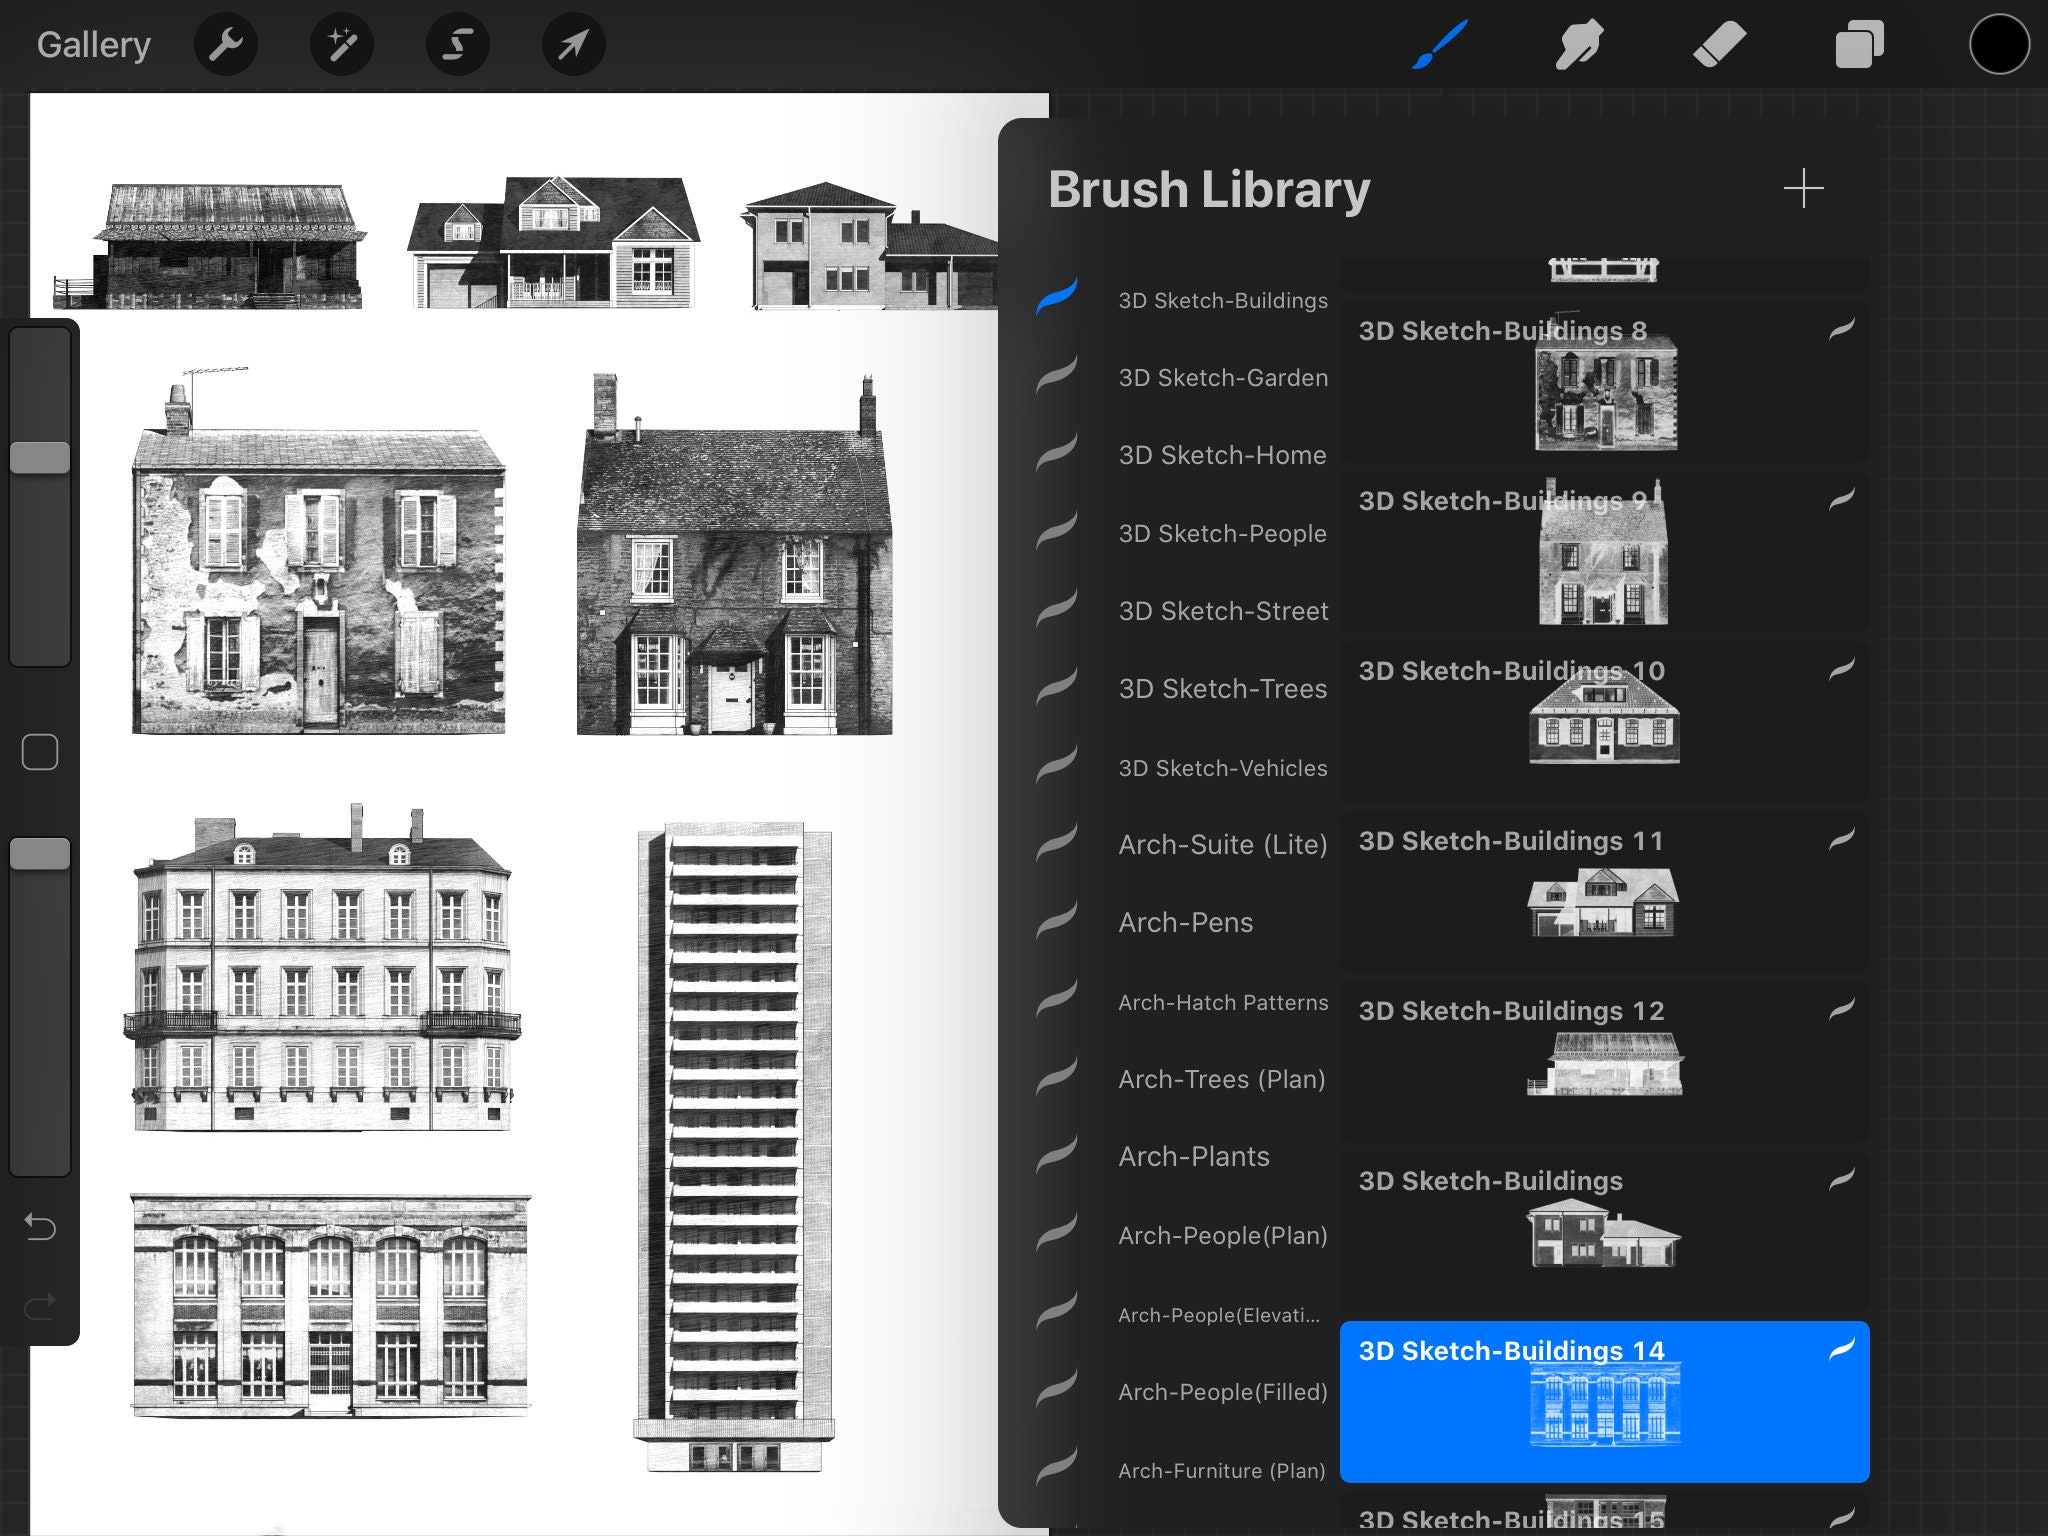Select the Paintbrush tool

coord(1440,44)
